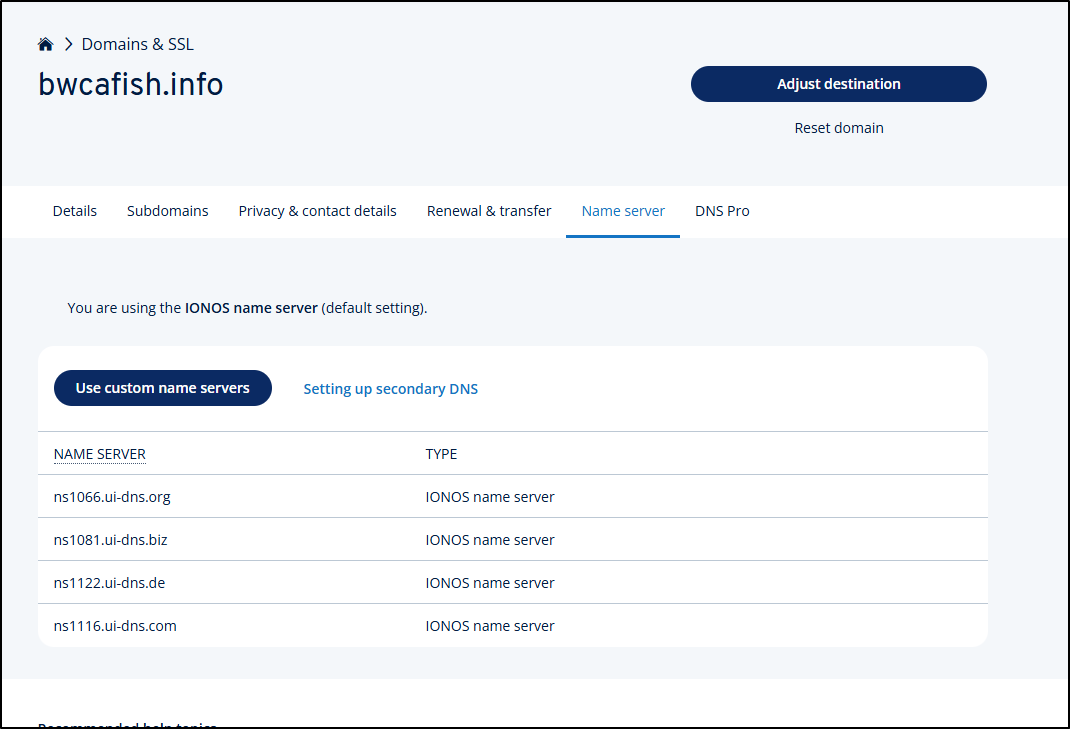Select the ns1116.ui-dns.com row entry
1070x729 pixels.
tap(115, 626)
